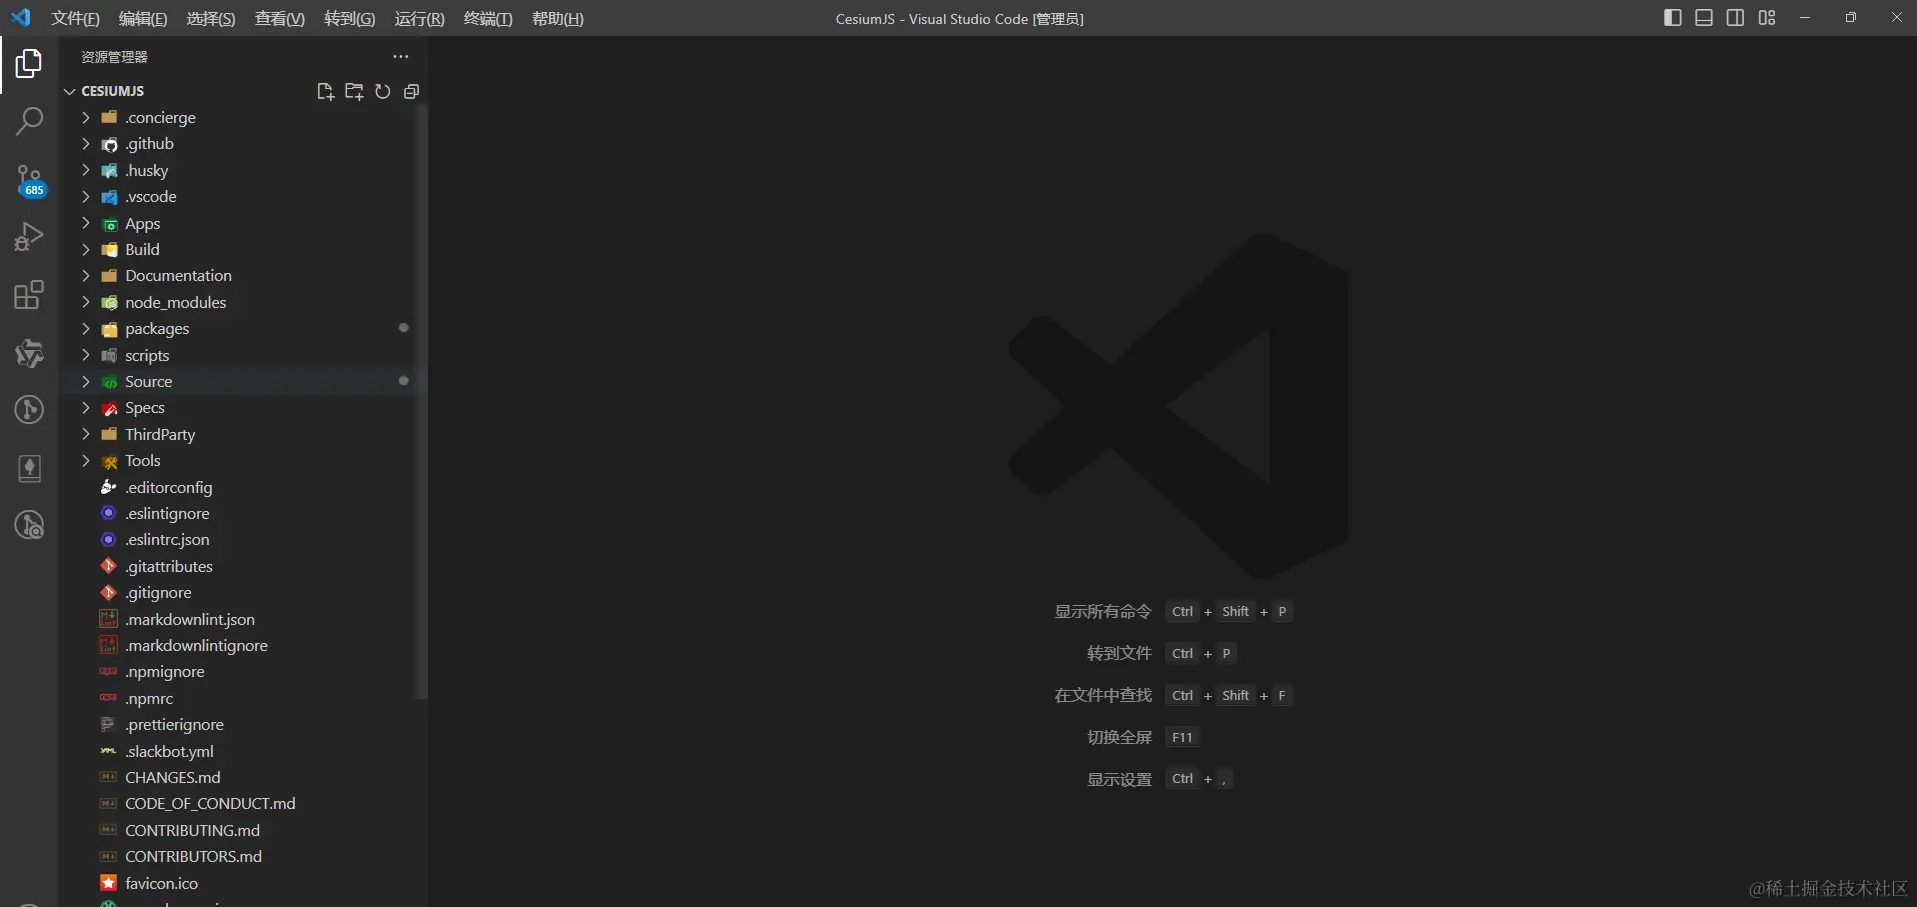Screen dimensions: 1917x907
Task: Open the 帮助(H) menu
Action: point(558,19)
